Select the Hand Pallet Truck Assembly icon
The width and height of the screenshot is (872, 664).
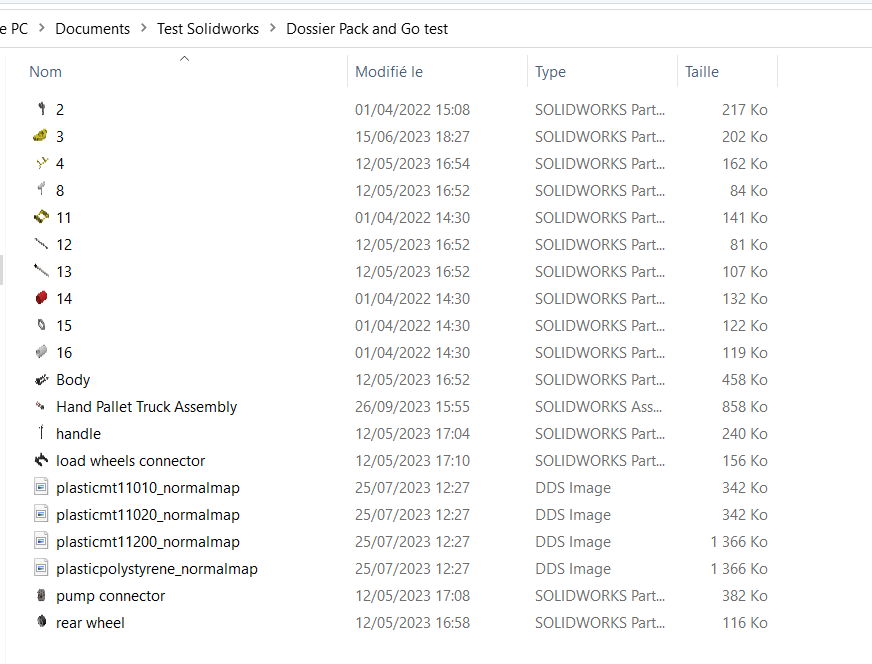pos(40,407)
